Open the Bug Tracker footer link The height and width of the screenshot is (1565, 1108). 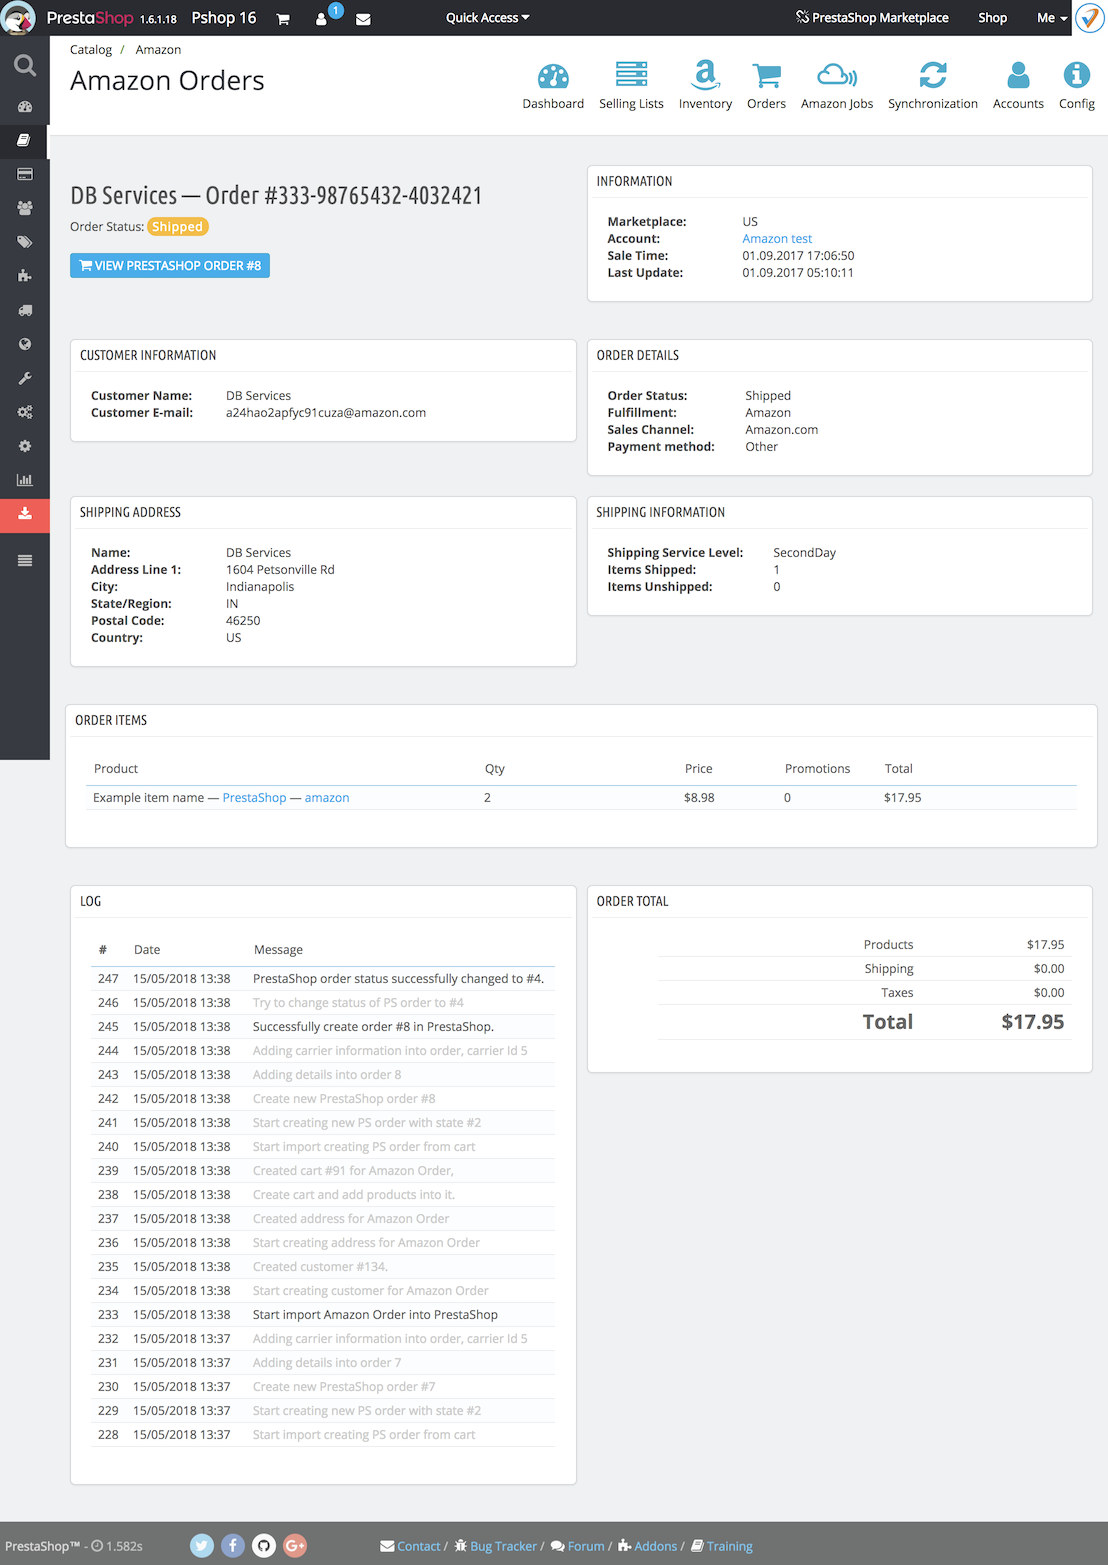pyautogui.click(x=496, y=1546)
